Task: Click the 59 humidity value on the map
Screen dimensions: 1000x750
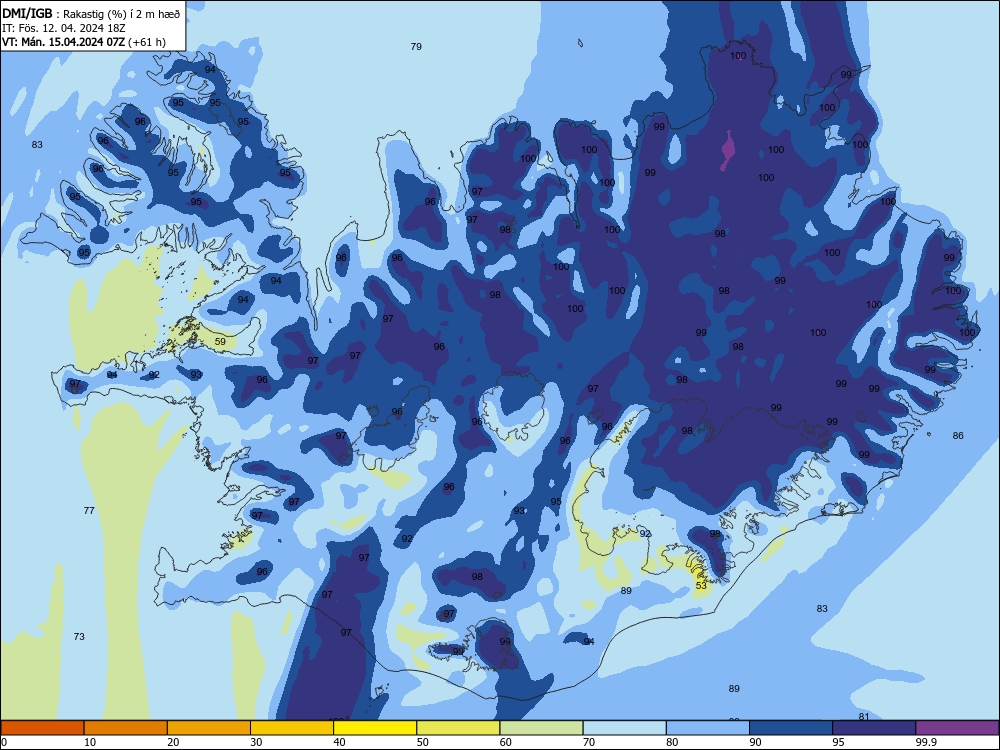Action: 220,342
